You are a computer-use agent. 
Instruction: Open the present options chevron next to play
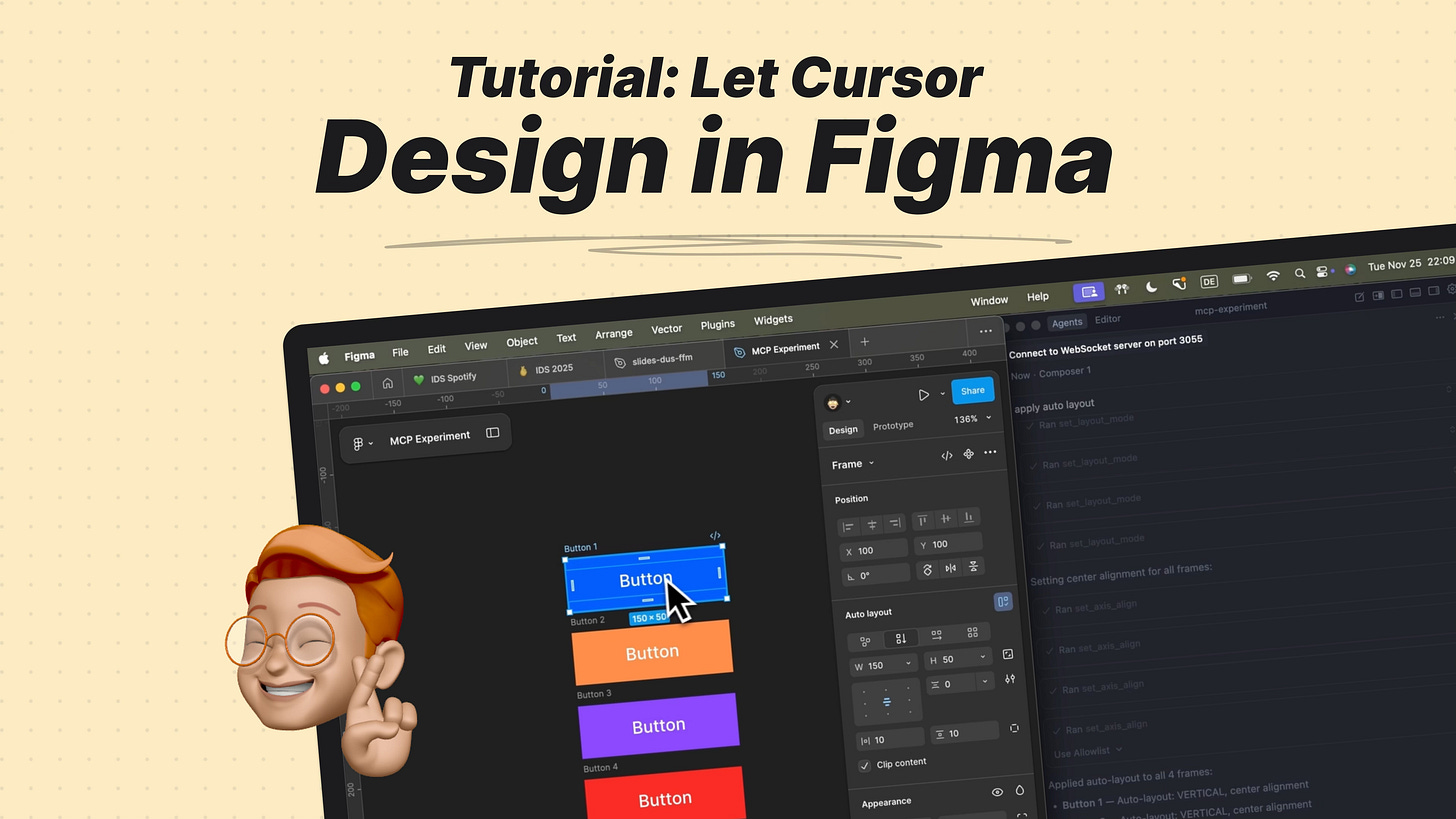click(x=943, y=394)
